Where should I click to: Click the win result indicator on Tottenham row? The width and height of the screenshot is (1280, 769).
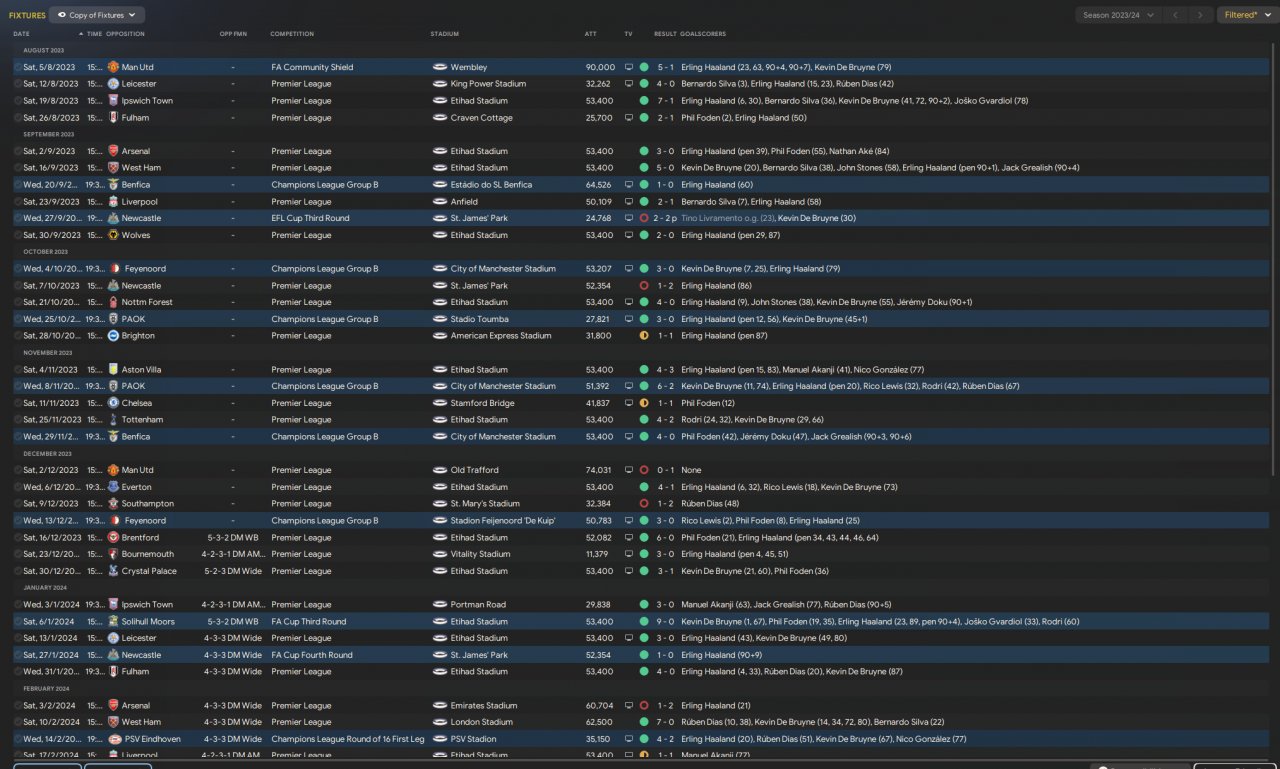click(x=644, y=420)
